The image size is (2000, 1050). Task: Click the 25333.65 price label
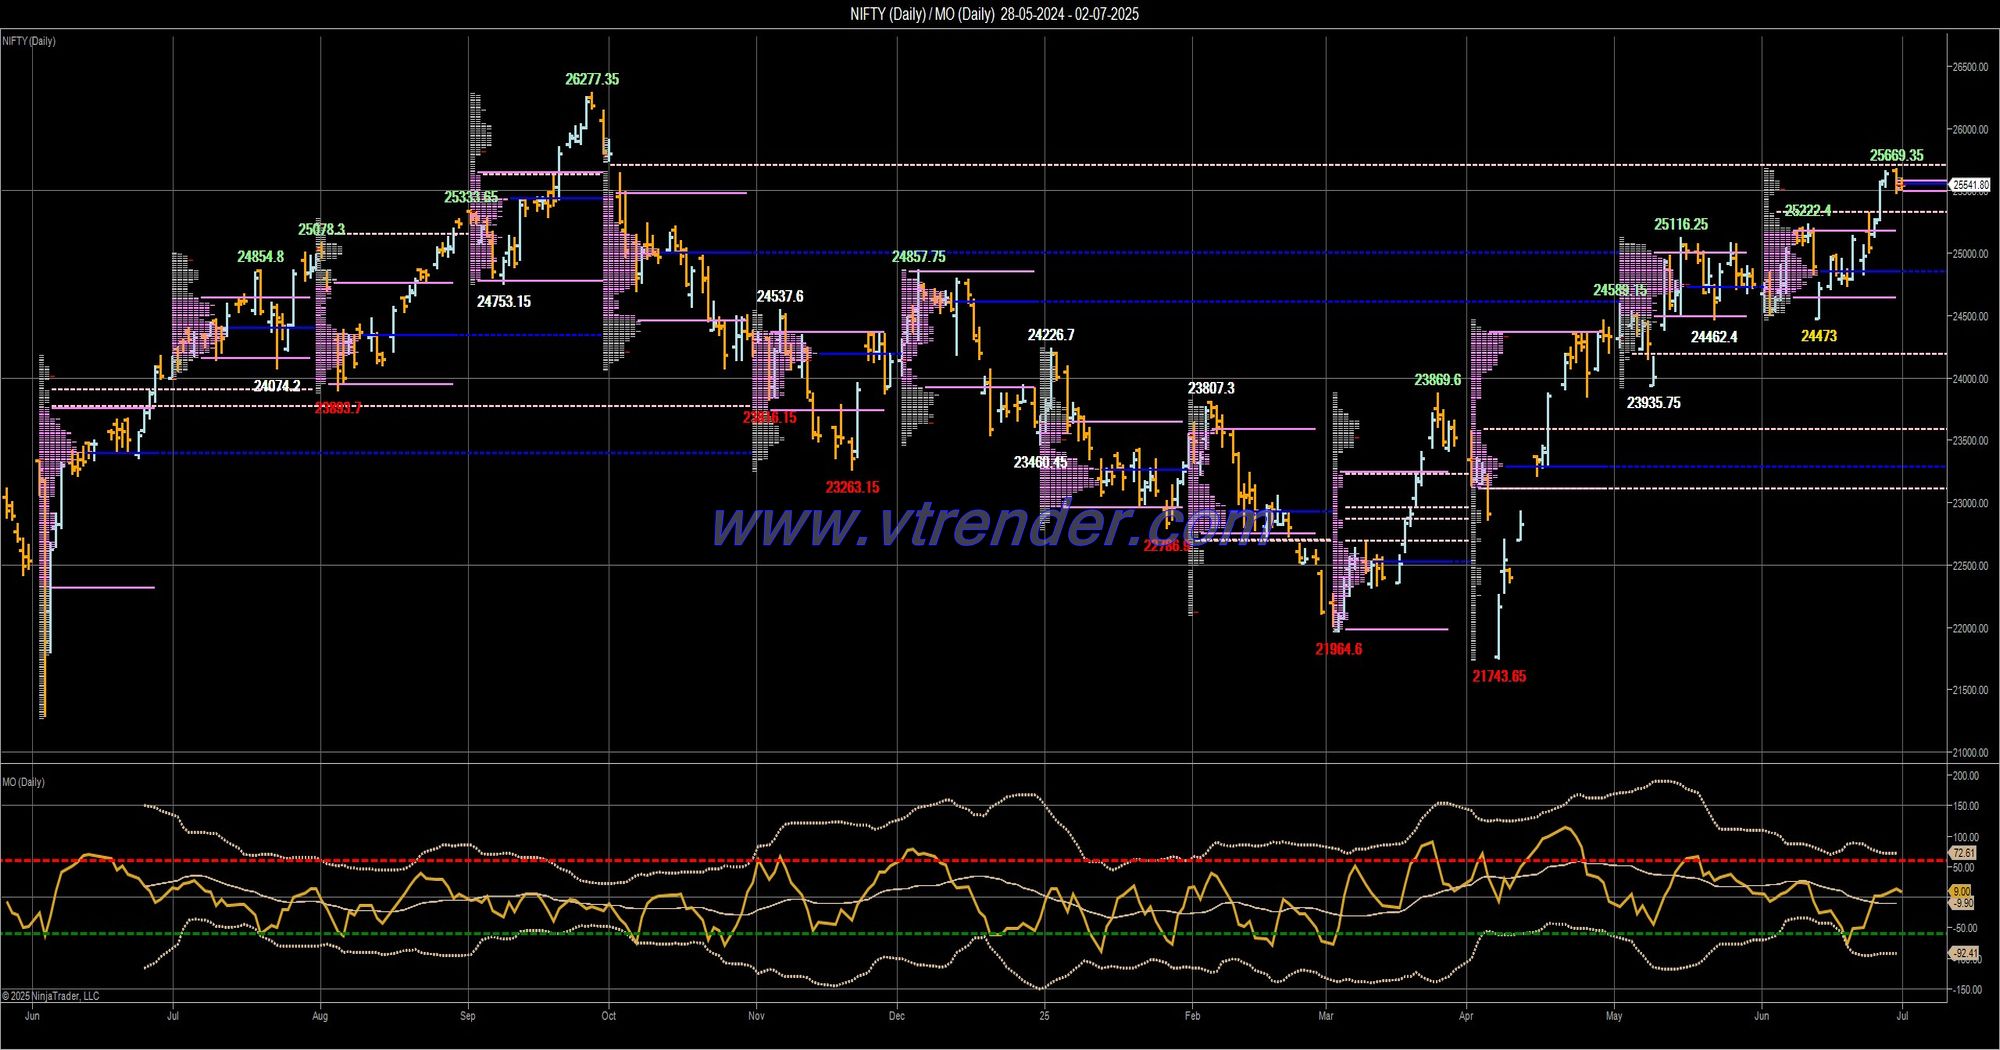(x=471, y=197)
